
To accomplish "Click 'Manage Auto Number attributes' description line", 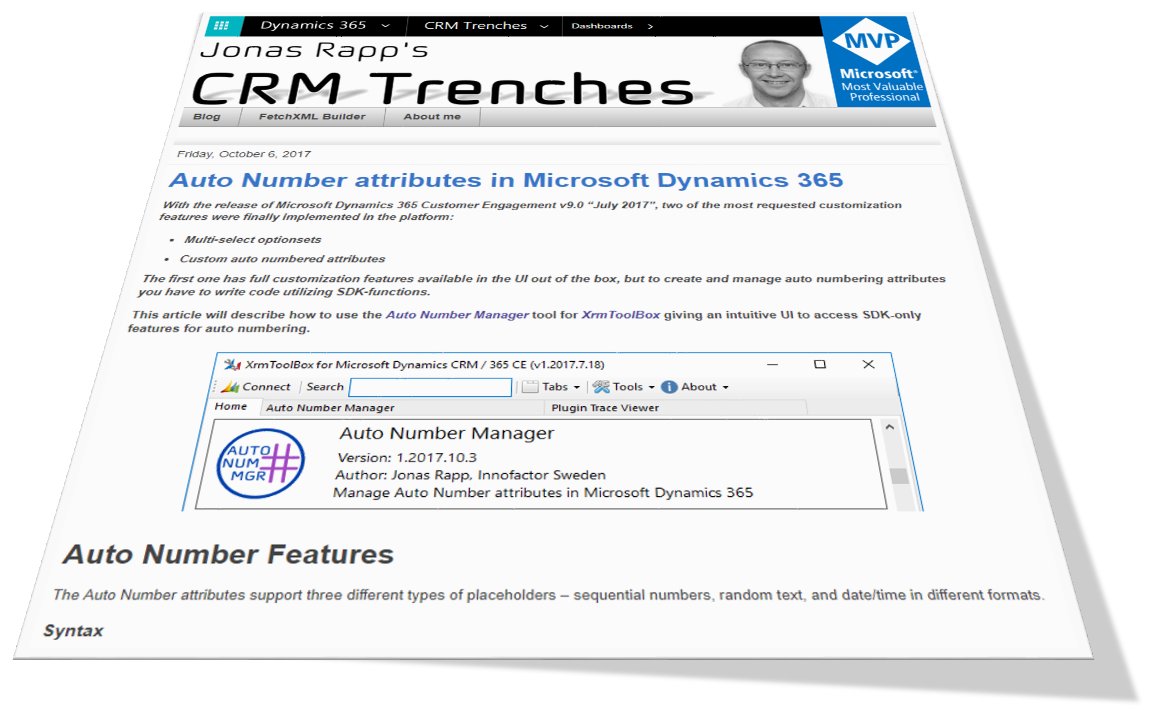I will pyautogui.click(x=543, y=492).
